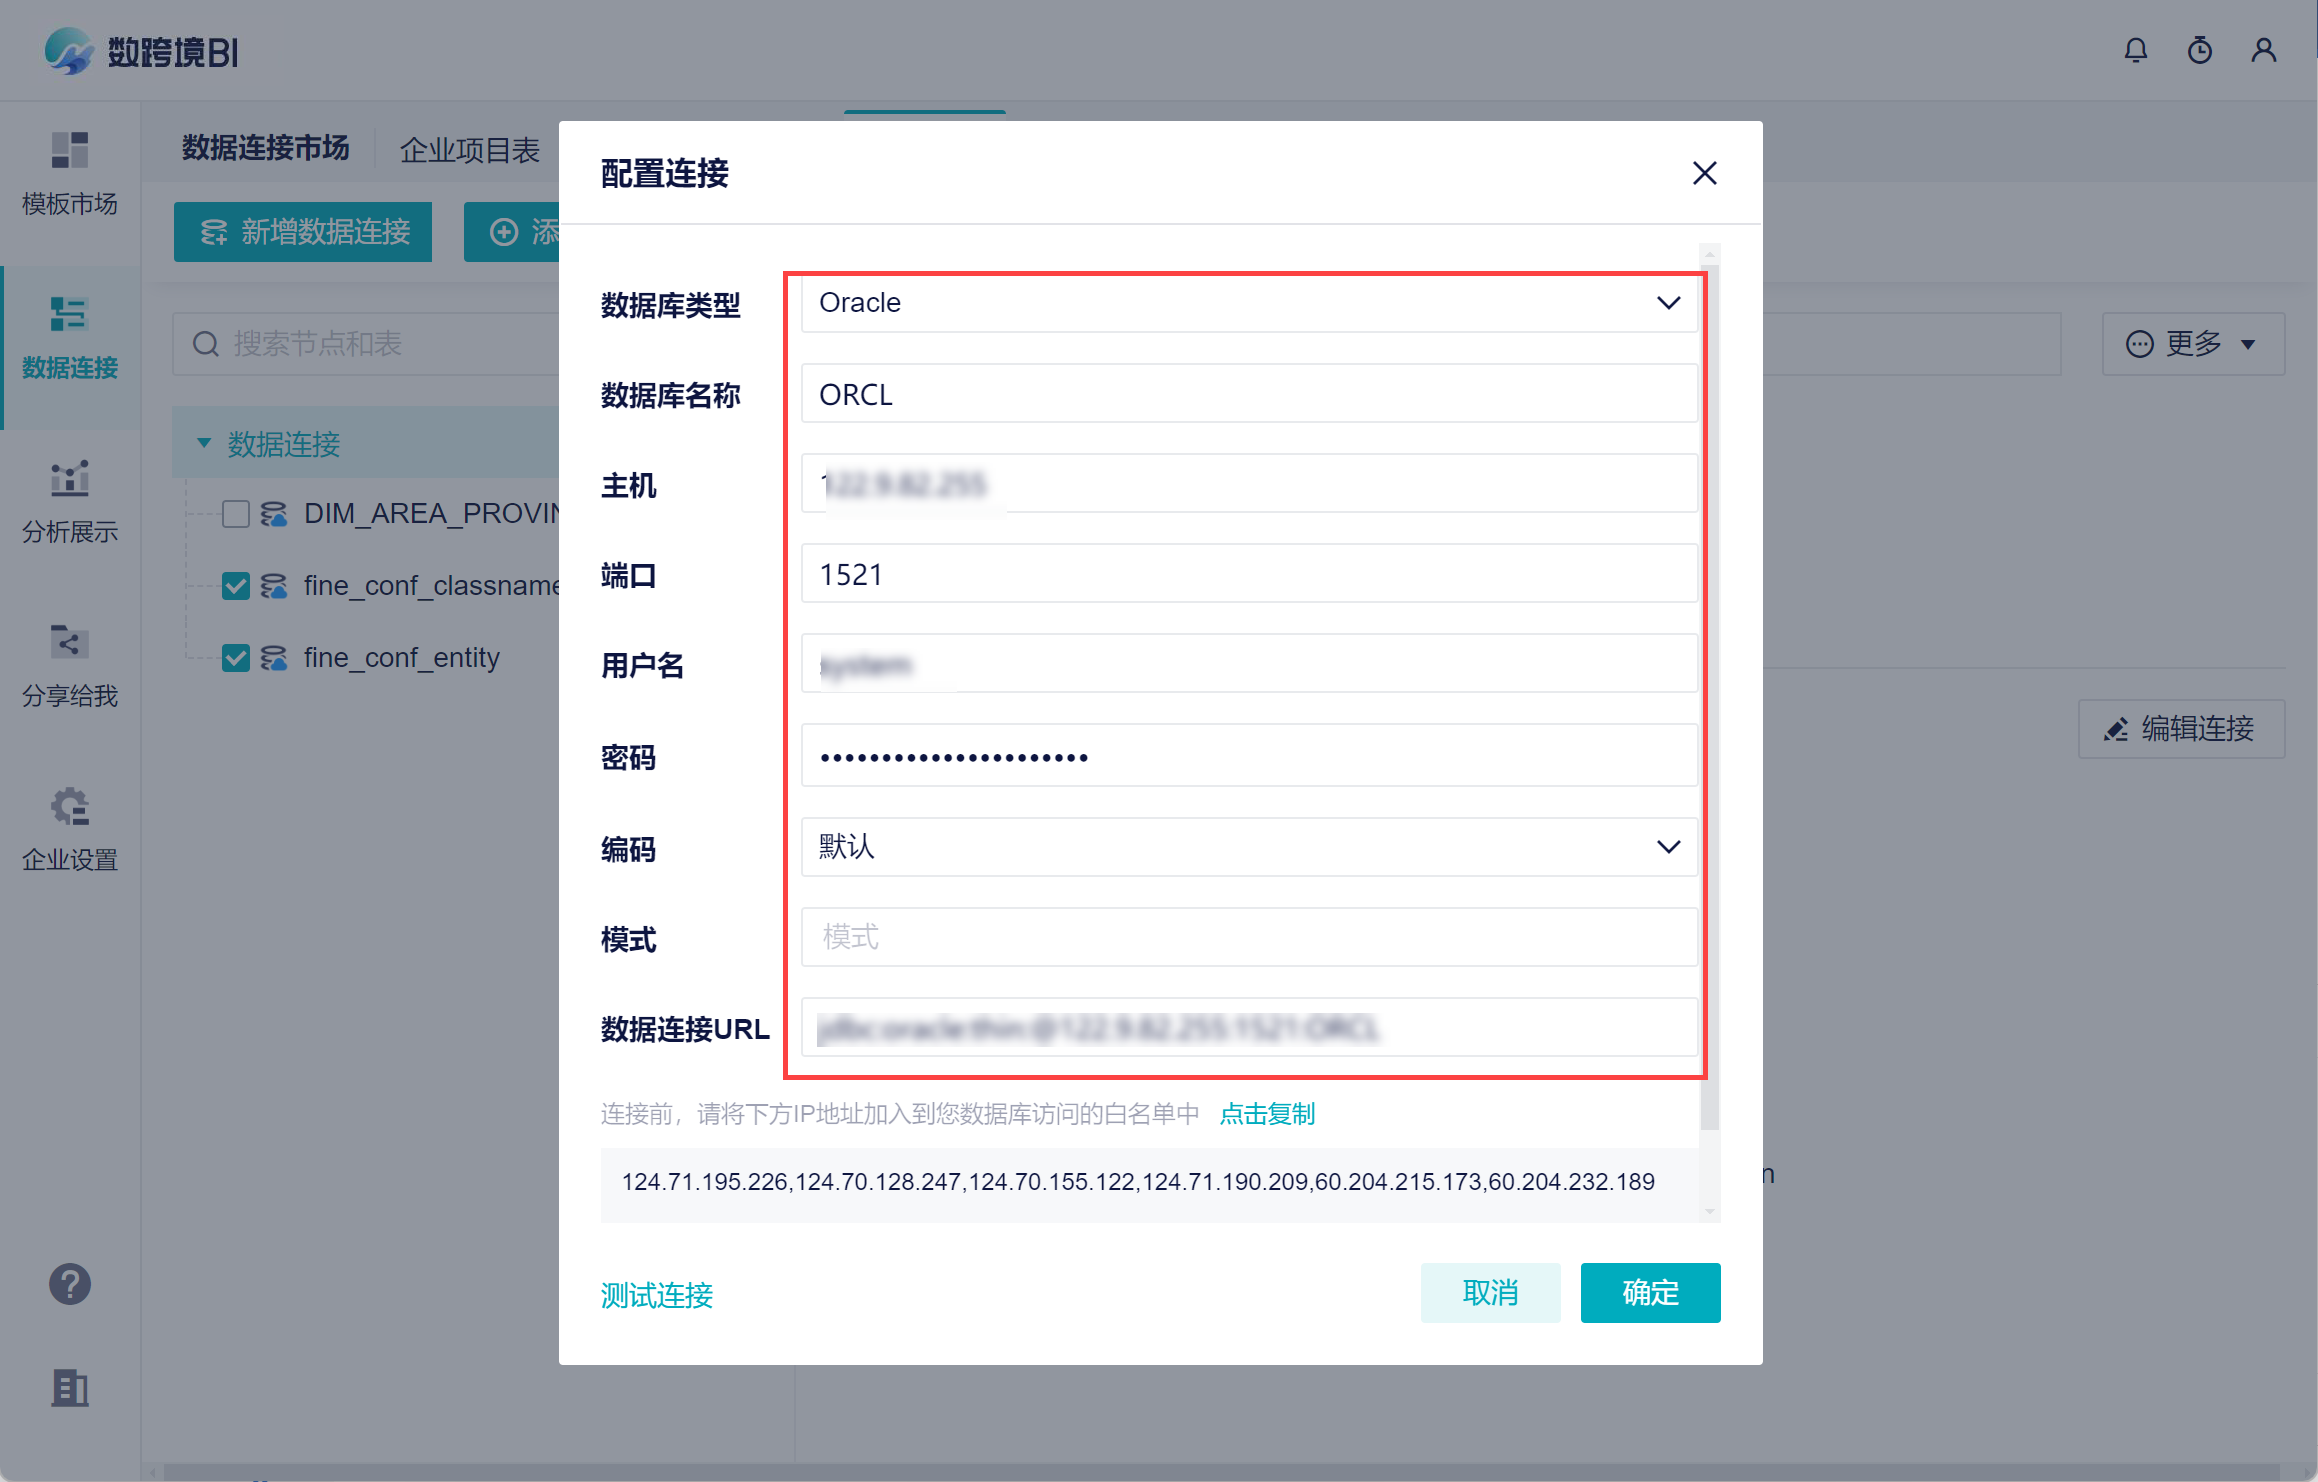Open the user profile icon
The height and width of the screenshot is (1482, 2318).
coord(2263,50)
